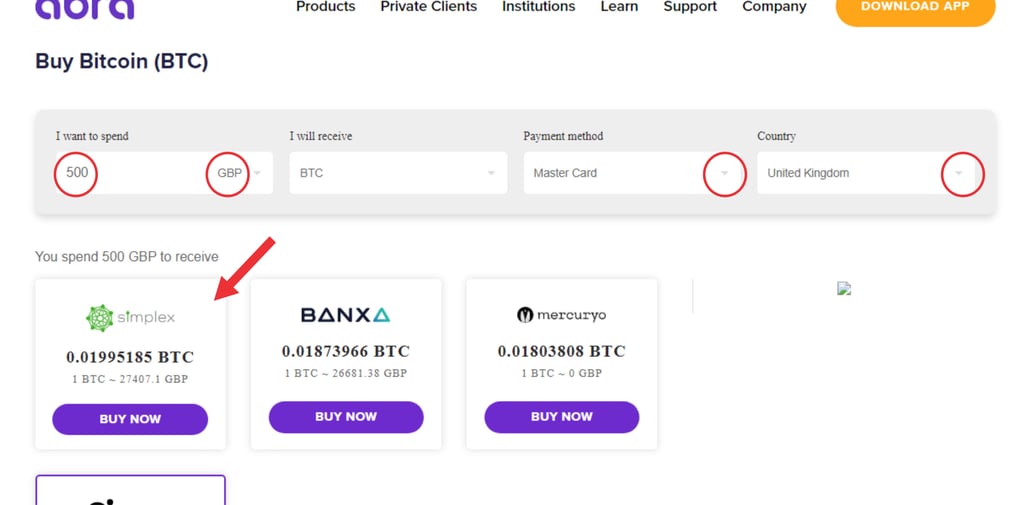
Task: Click the Abra logo
Action: click(84, 8)
